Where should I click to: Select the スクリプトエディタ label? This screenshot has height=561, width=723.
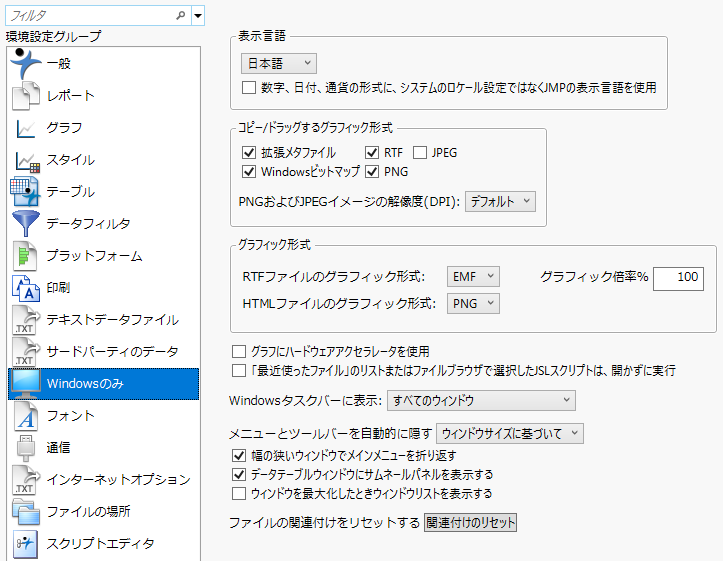101,543
